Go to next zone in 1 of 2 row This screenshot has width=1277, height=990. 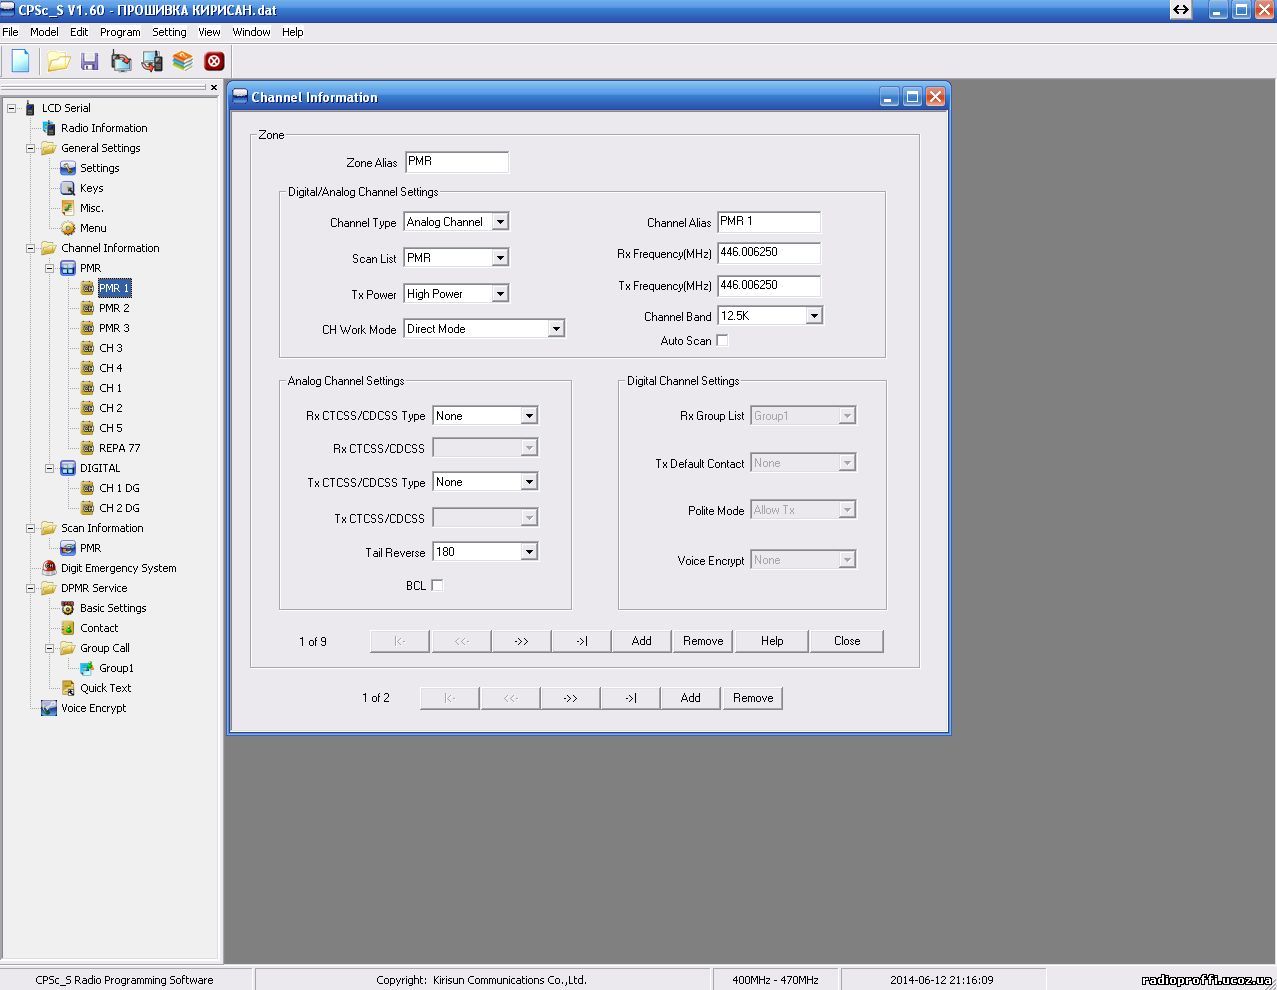tap(570, 698)
